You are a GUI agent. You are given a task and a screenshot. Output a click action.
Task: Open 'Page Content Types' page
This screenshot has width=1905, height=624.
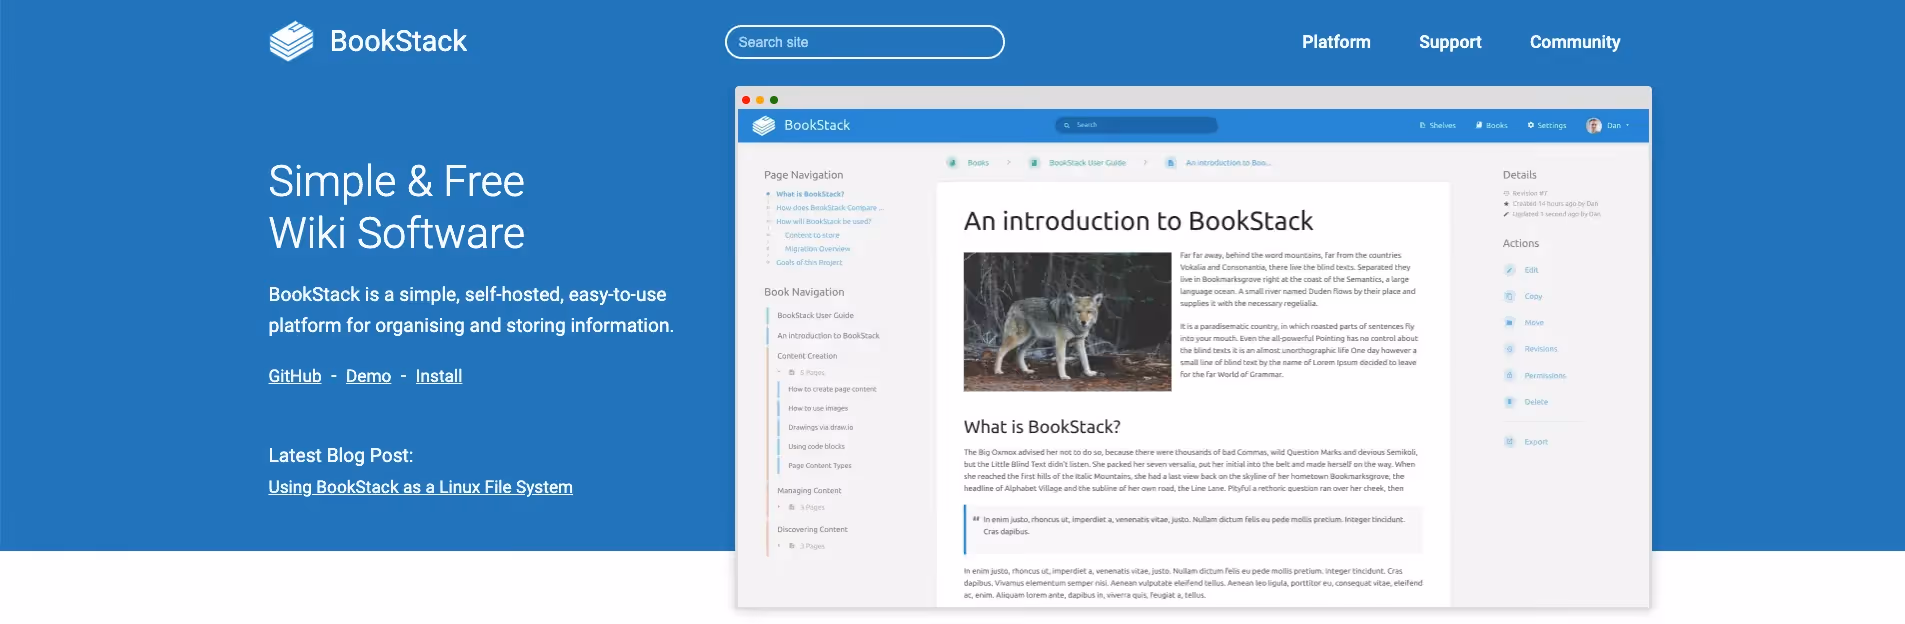[x=820, y=465]
